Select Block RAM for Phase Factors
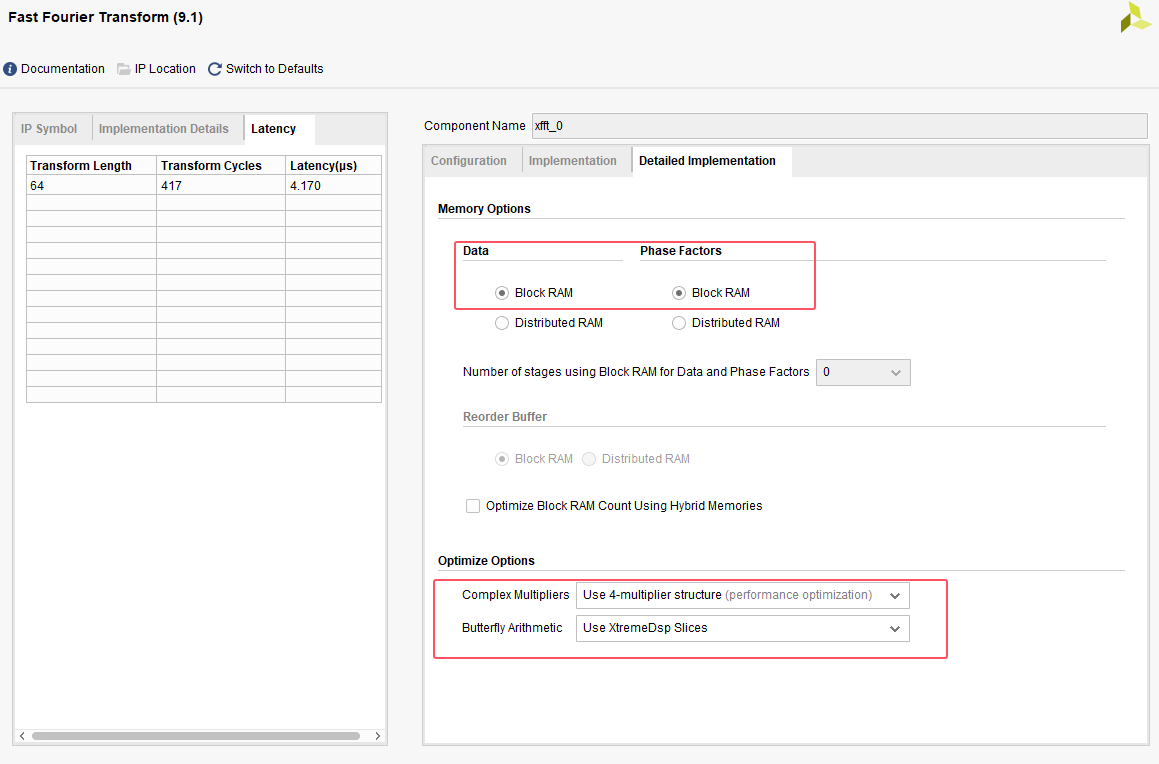 point(679,293)
